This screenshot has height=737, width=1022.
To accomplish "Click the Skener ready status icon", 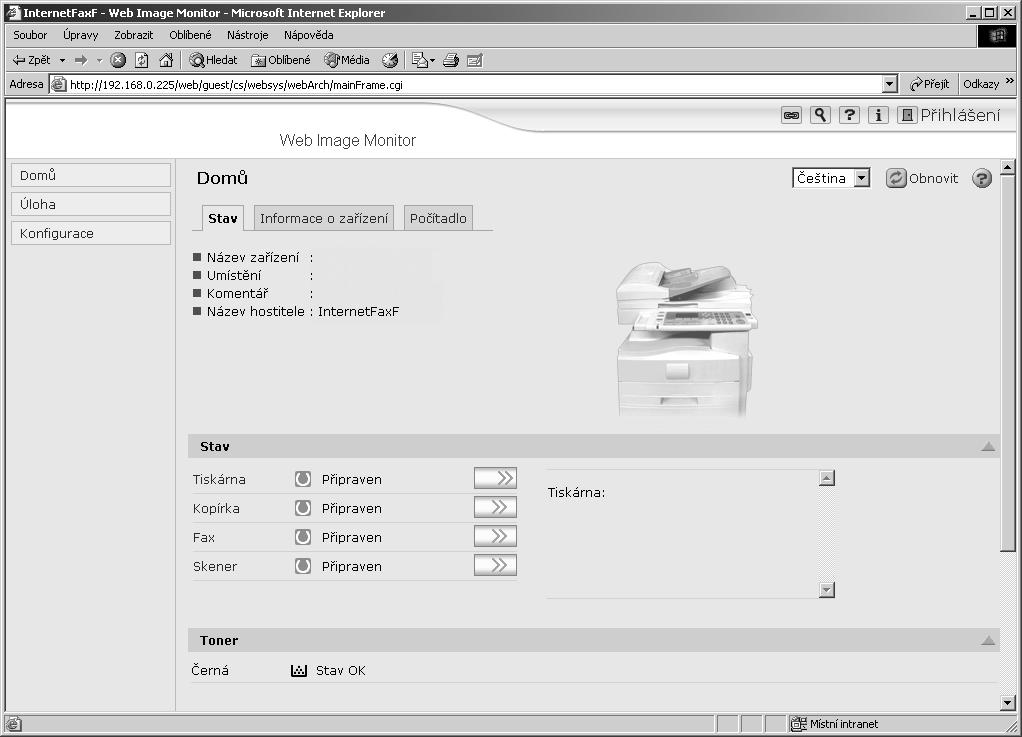I will [x=302, y=566].
